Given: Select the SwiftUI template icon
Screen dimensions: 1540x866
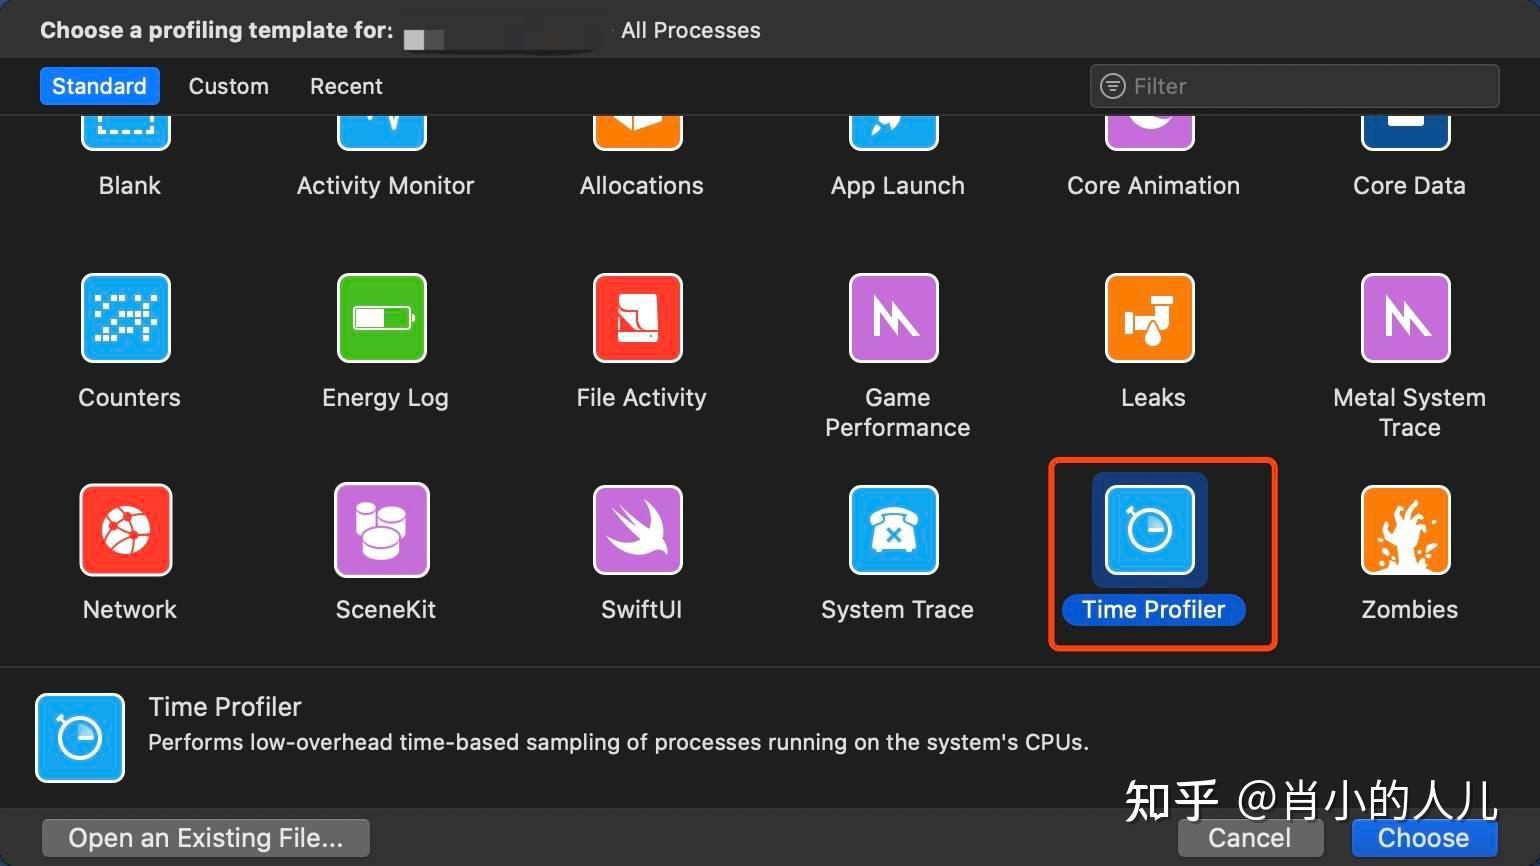Looking at the screenshot, I should [638, 530].
